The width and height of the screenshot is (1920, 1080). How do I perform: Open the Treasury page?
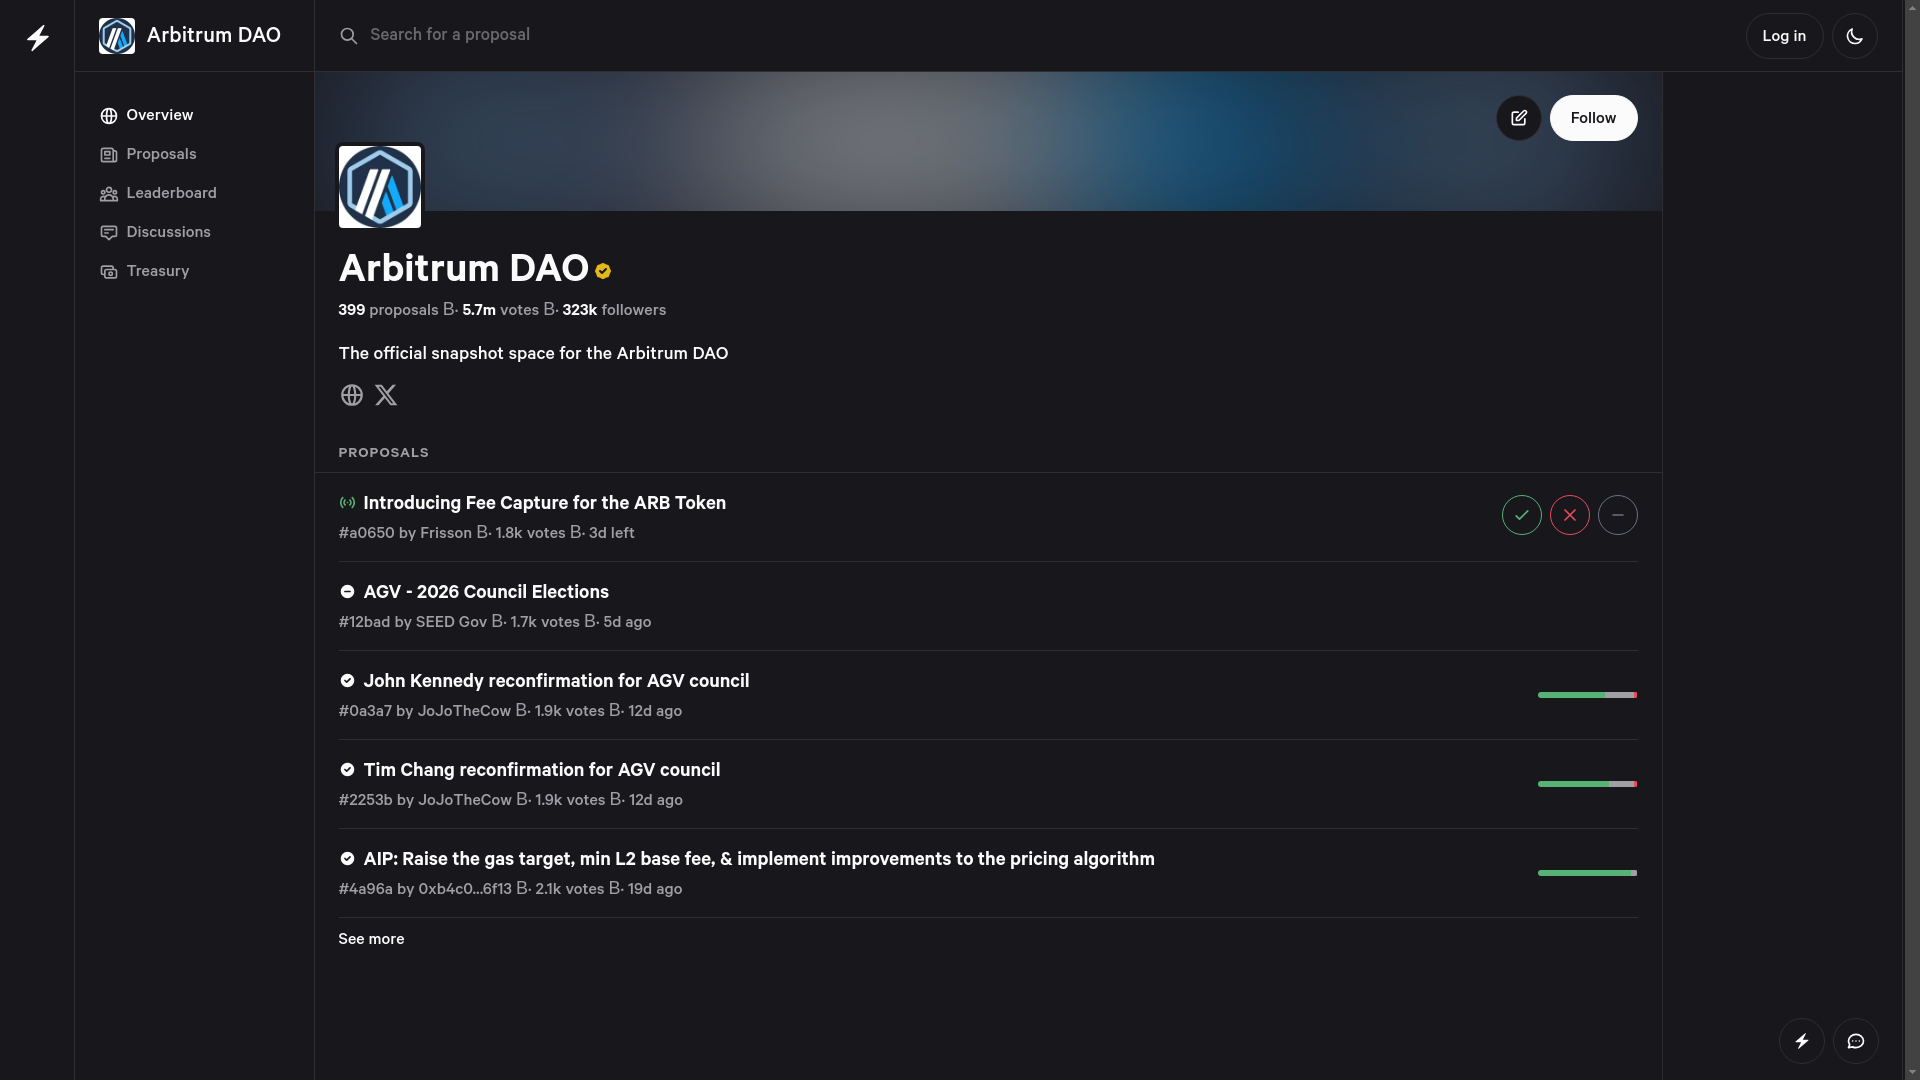click(x=157, y=271)
